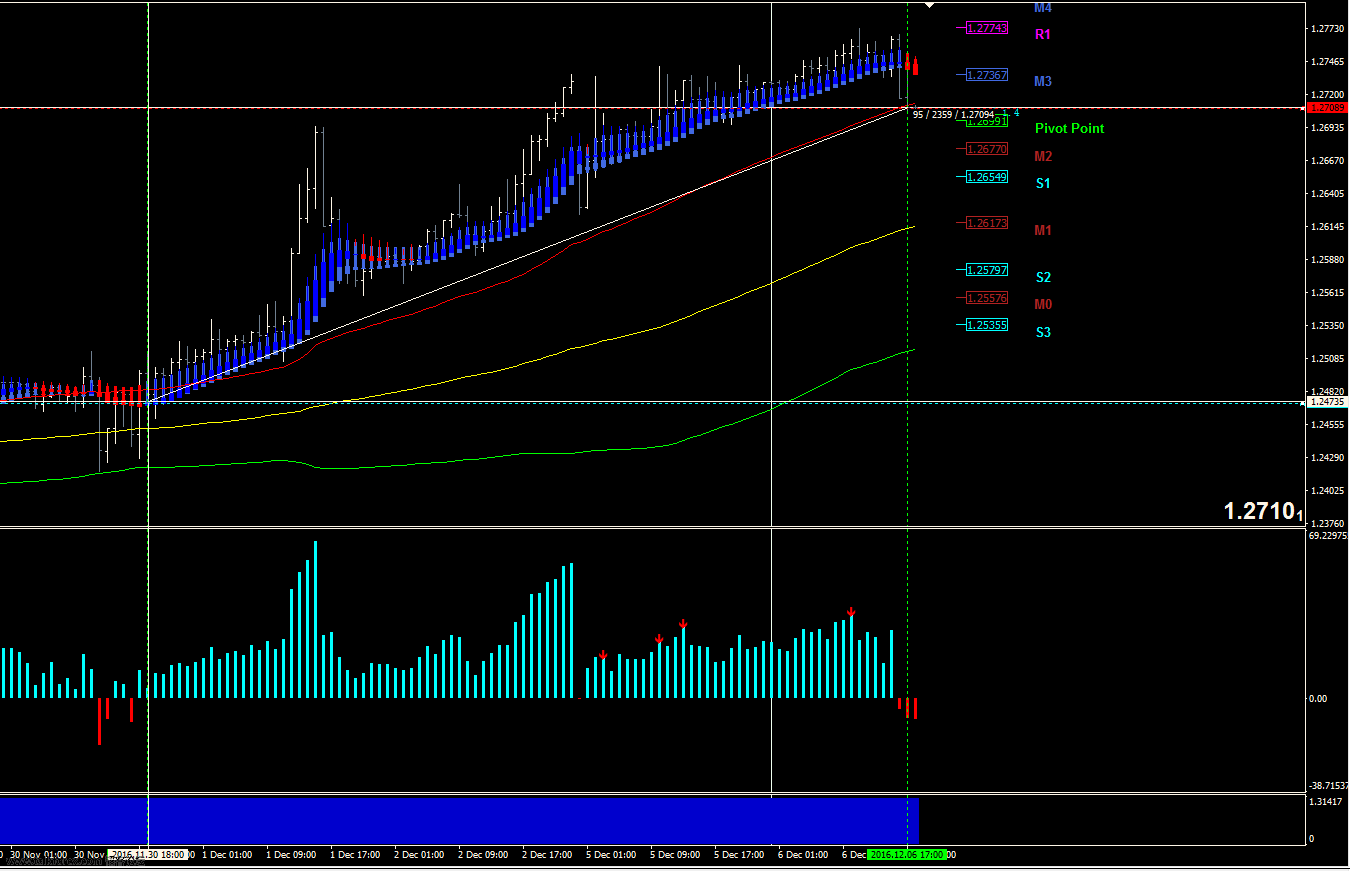
Task: Click the magenta 1.27743 price tag
Action: (986, 28)
